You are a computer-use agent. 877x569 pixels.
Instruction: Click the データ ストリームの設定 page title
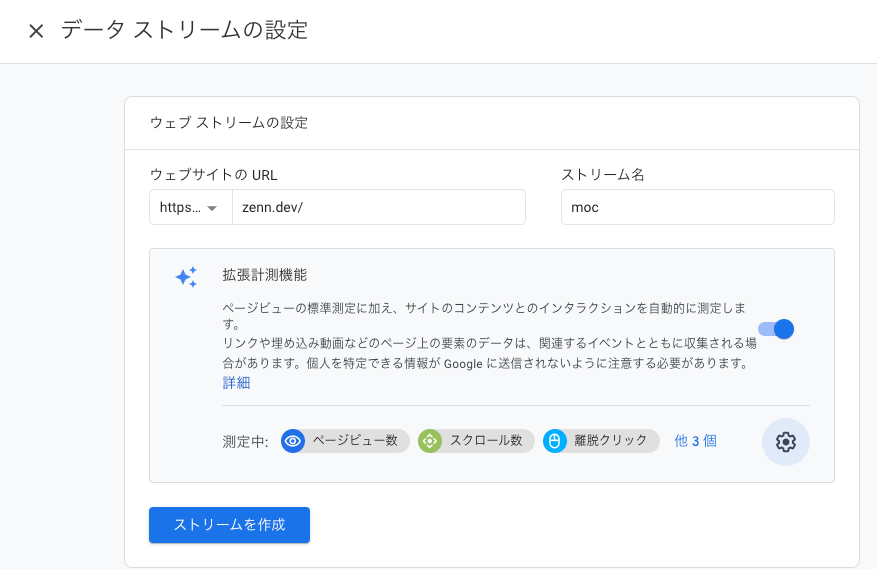(184, 30)
